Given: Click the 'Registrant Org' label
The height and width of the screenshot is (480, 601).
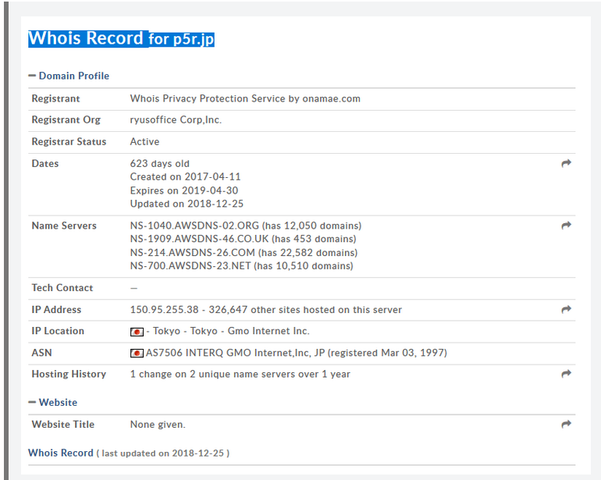Looking at the screenshot, I should 66,120.
